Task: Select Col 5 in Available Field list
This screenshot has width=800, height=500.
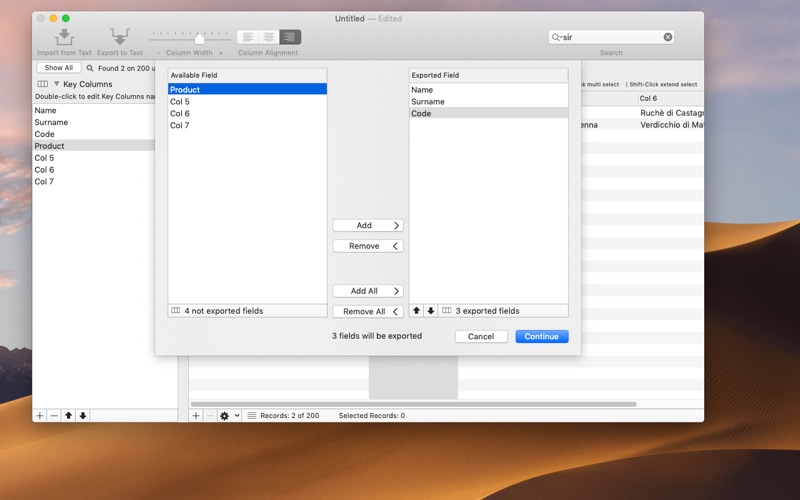Action: pyautogui.click(x=182, y=102)
